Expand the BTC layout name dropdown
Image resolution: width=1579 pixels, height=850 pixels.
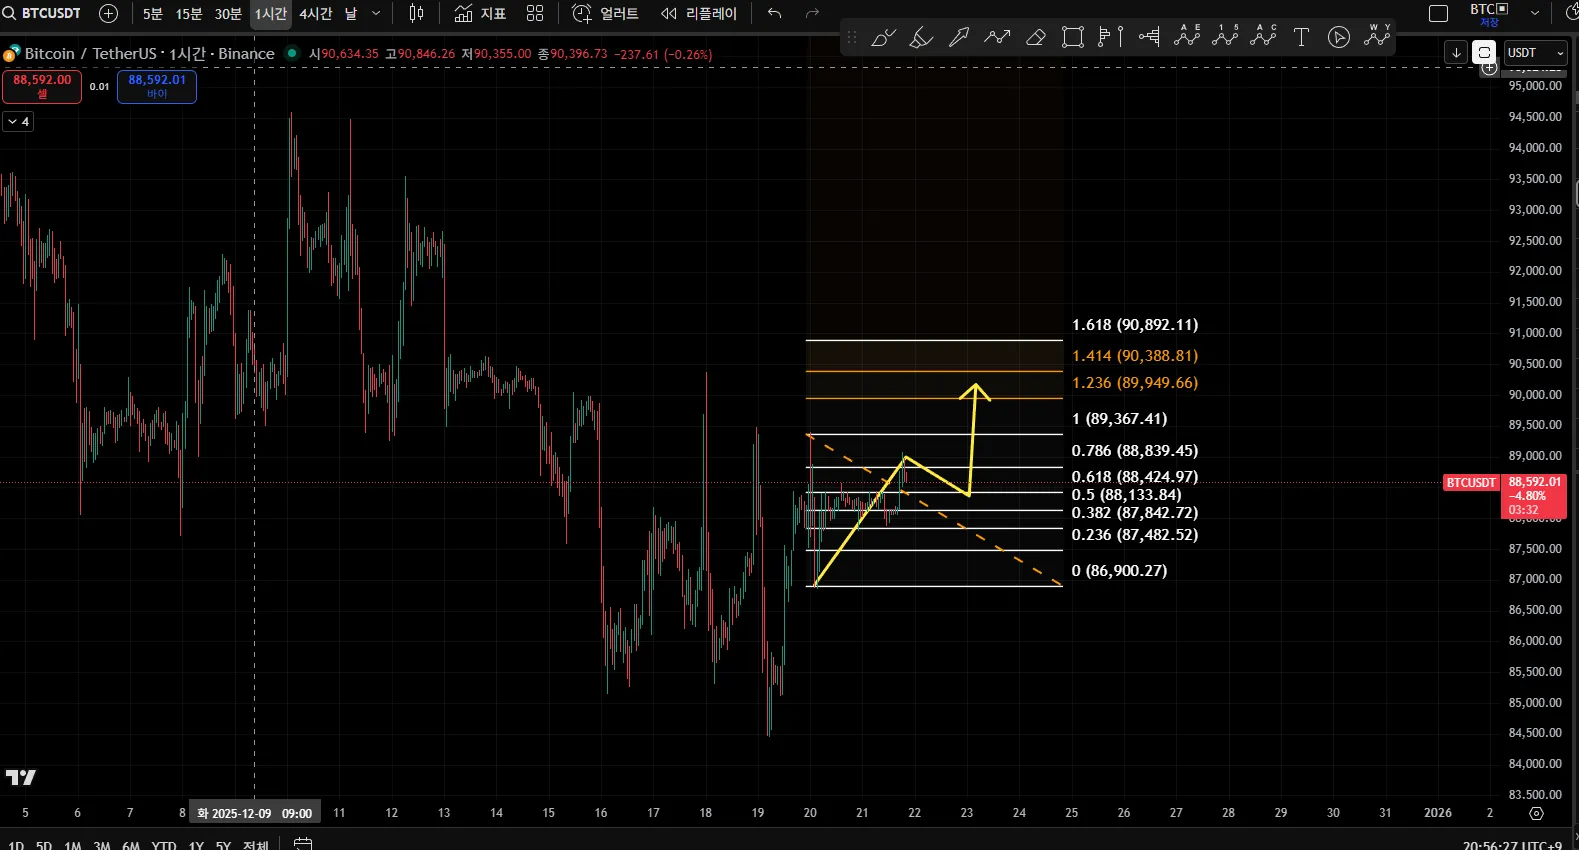tap(1535, 13)
